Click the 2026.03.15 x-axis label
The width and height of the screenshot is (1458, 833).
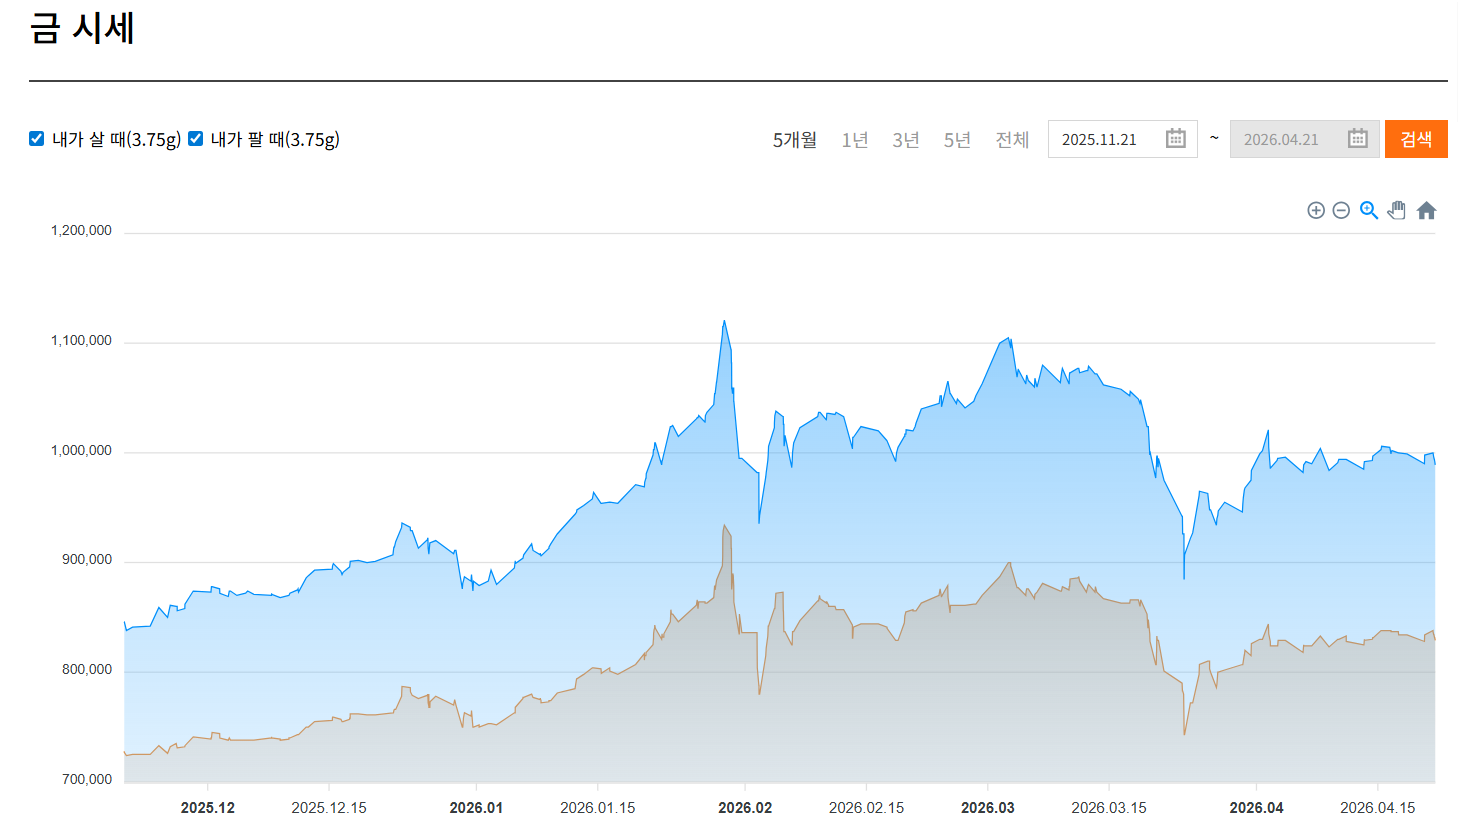pos(1109,808)
